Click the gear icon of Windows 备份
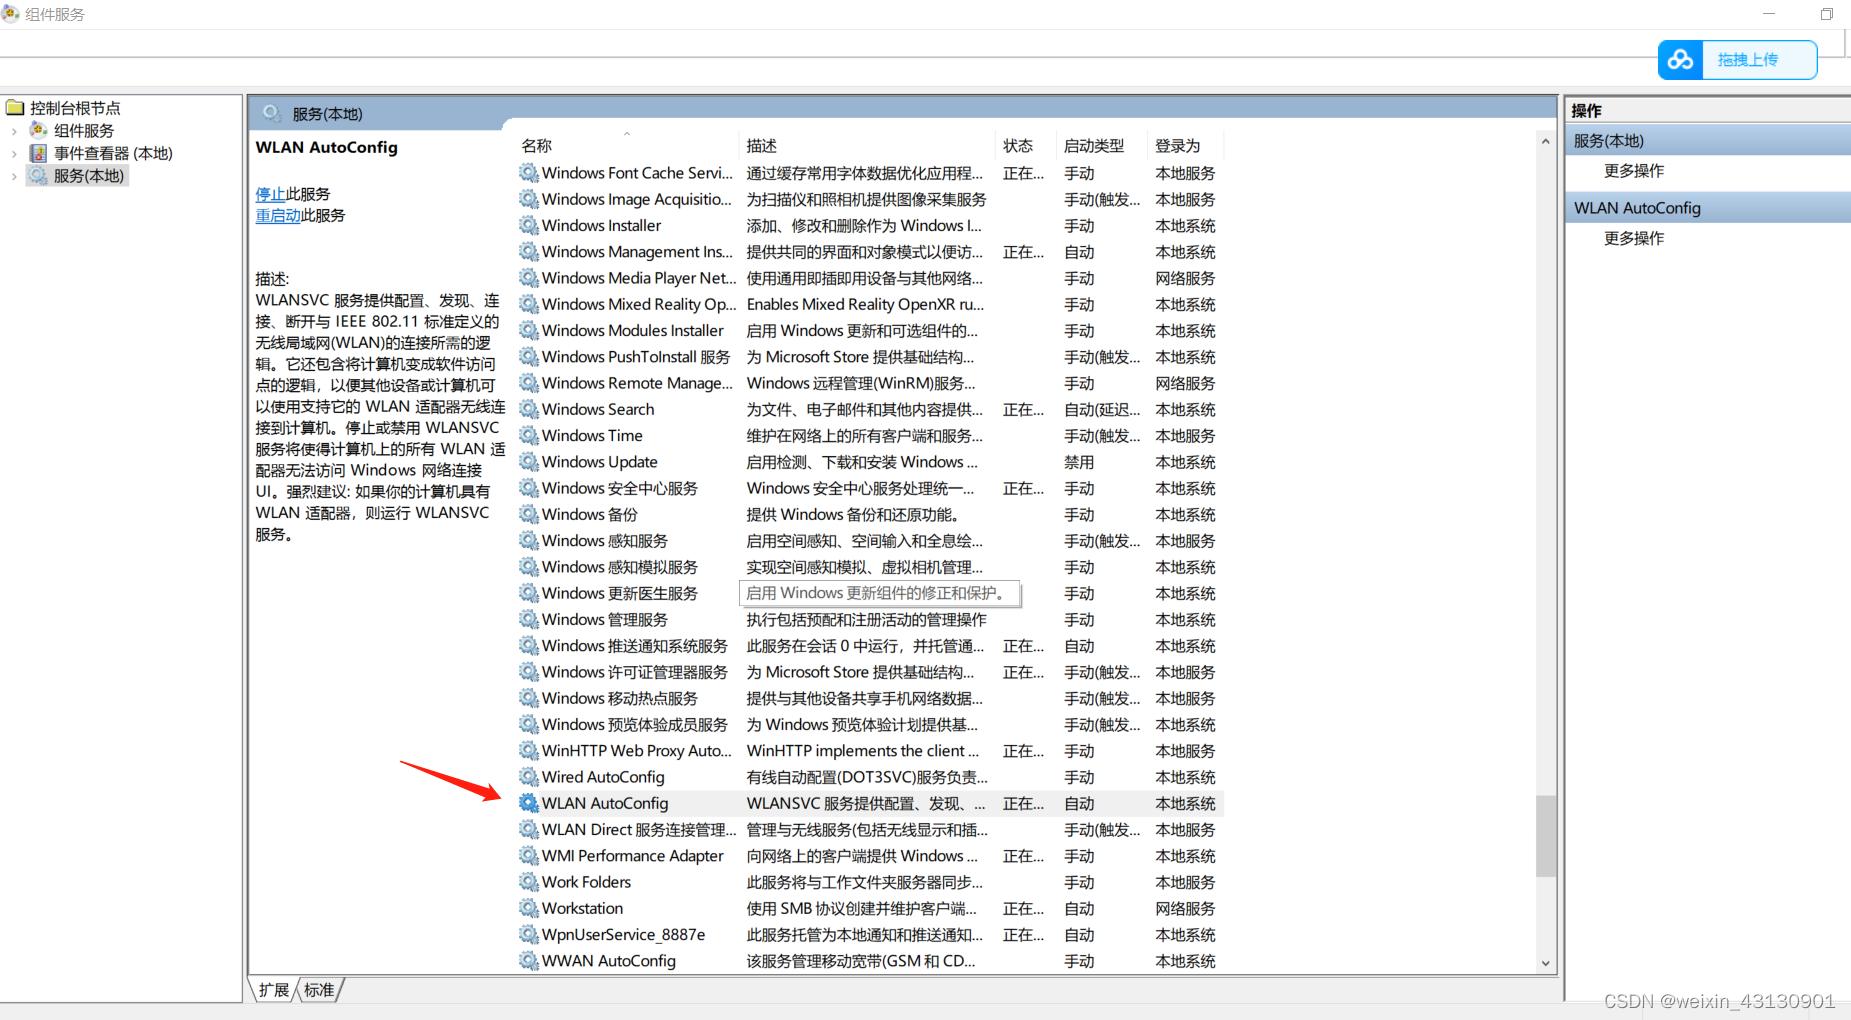 (528, 514)
